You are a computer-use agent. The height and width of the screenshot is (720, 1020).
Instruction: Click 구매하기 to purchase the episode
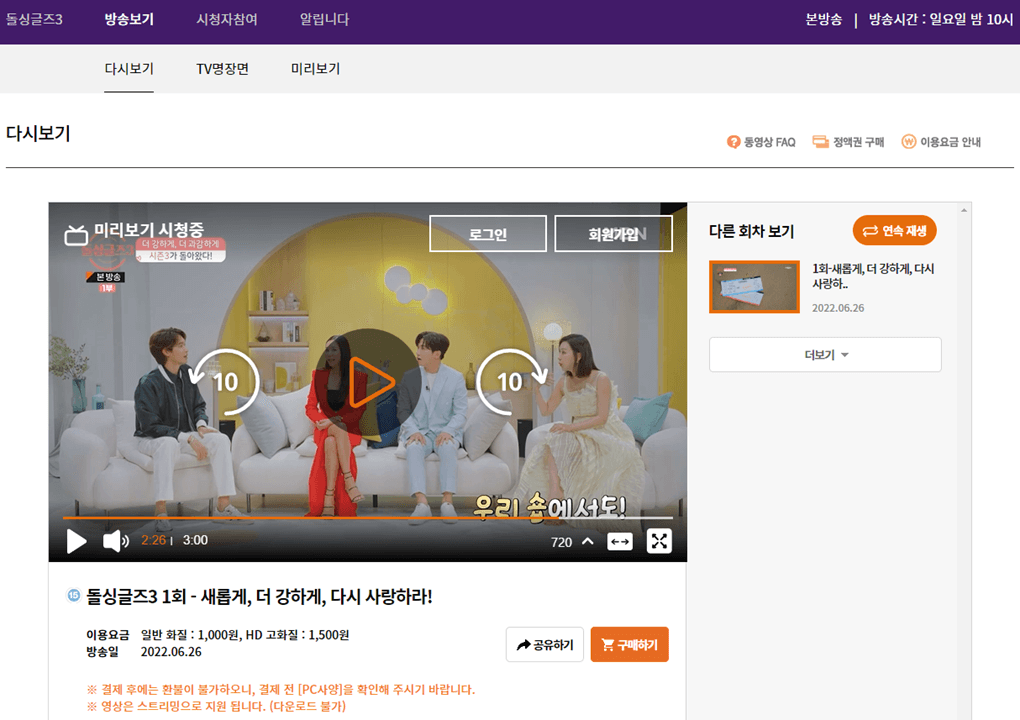(x=629, y=645)
